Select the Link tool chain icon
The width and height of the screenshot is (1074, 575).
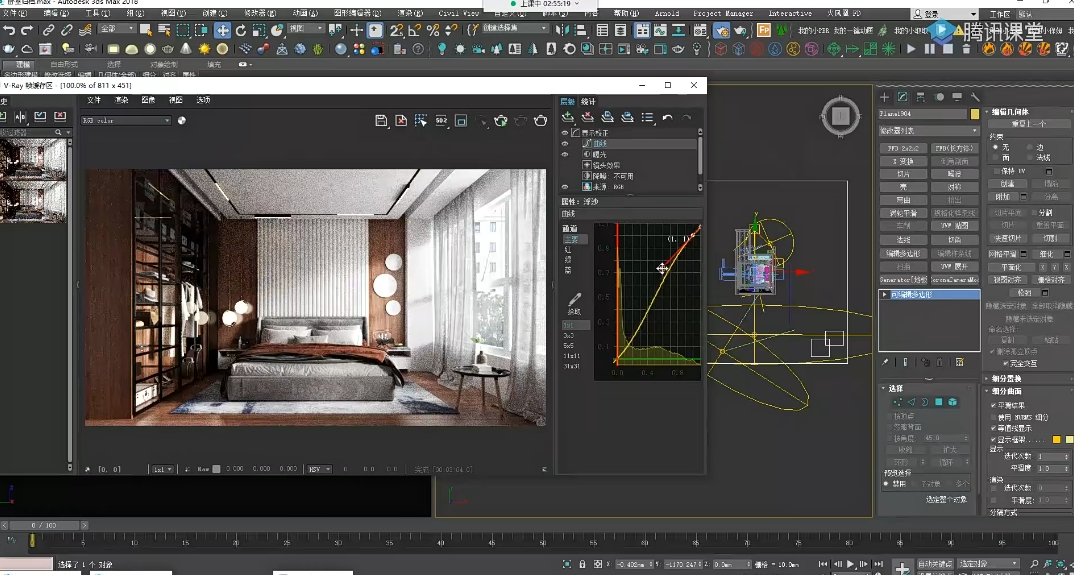48,30
